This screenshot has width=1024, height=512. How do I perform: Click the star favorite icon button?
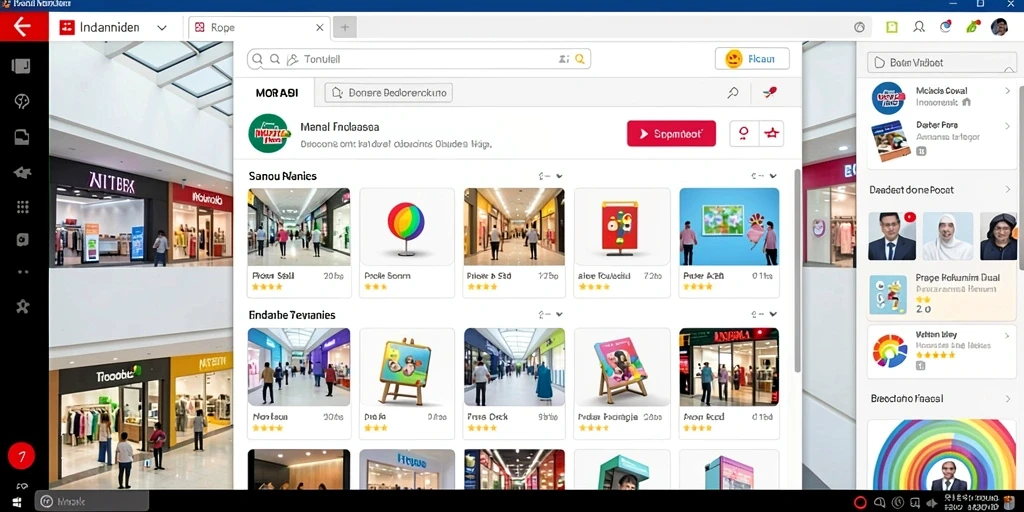pos(771,133)
